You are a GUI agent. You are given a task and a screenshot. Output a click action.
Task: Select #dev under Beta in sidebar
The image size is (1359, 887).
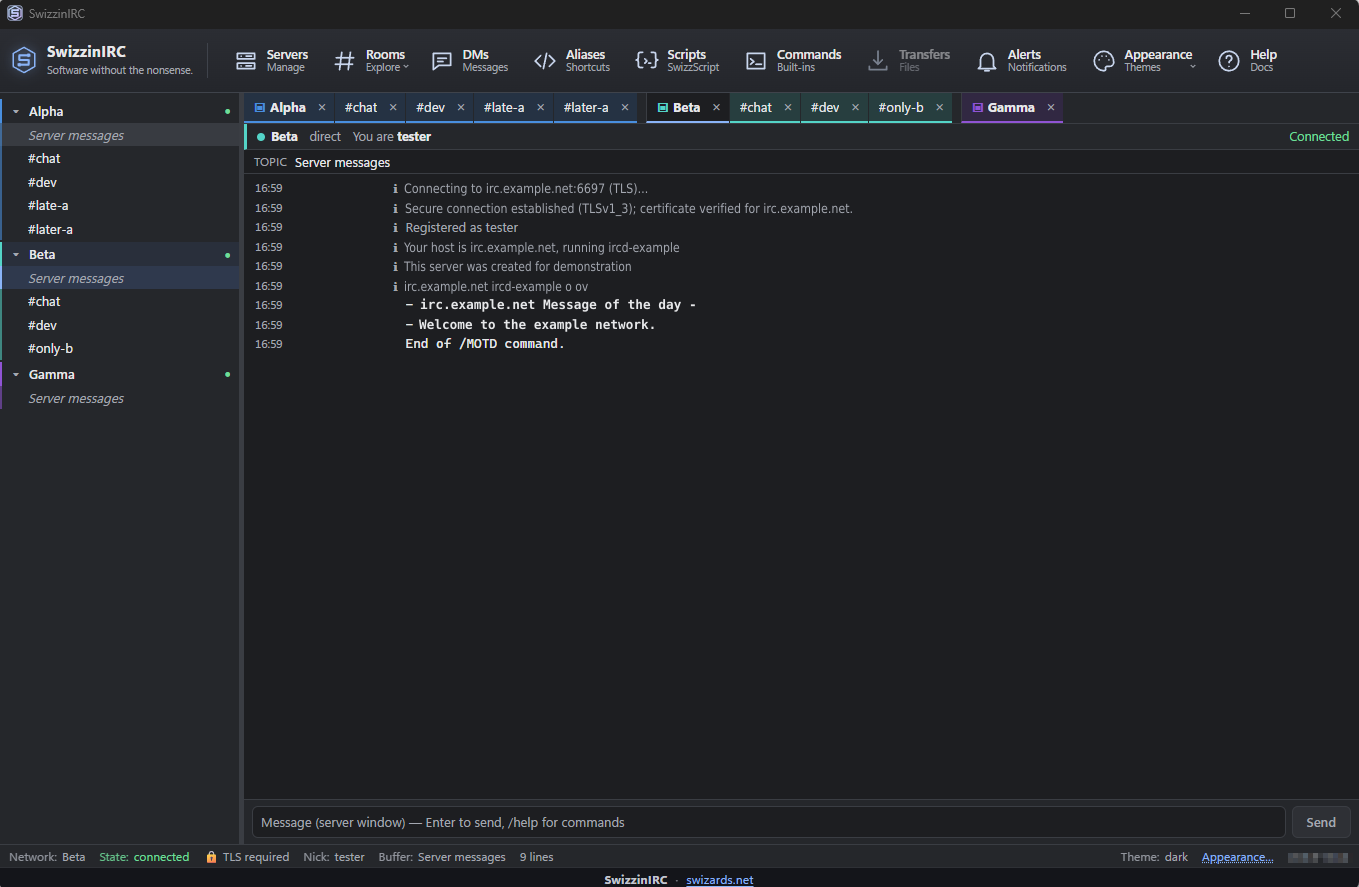pyautogui.click(x=120, y=325)
